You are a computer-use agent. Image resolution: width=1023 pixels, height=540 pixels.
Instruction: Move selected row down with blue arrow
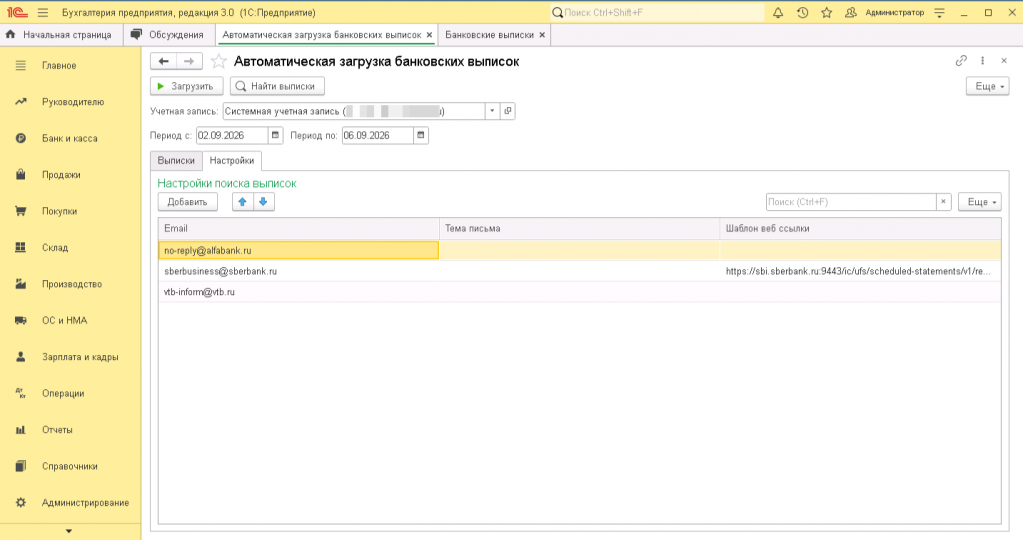264,202
